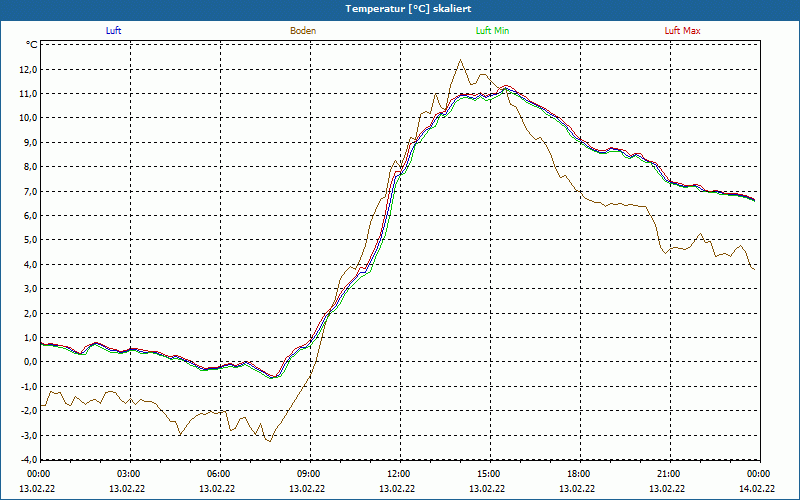Click the 'Luft' legend label
The image size is (800, 500).
[113, 31]
